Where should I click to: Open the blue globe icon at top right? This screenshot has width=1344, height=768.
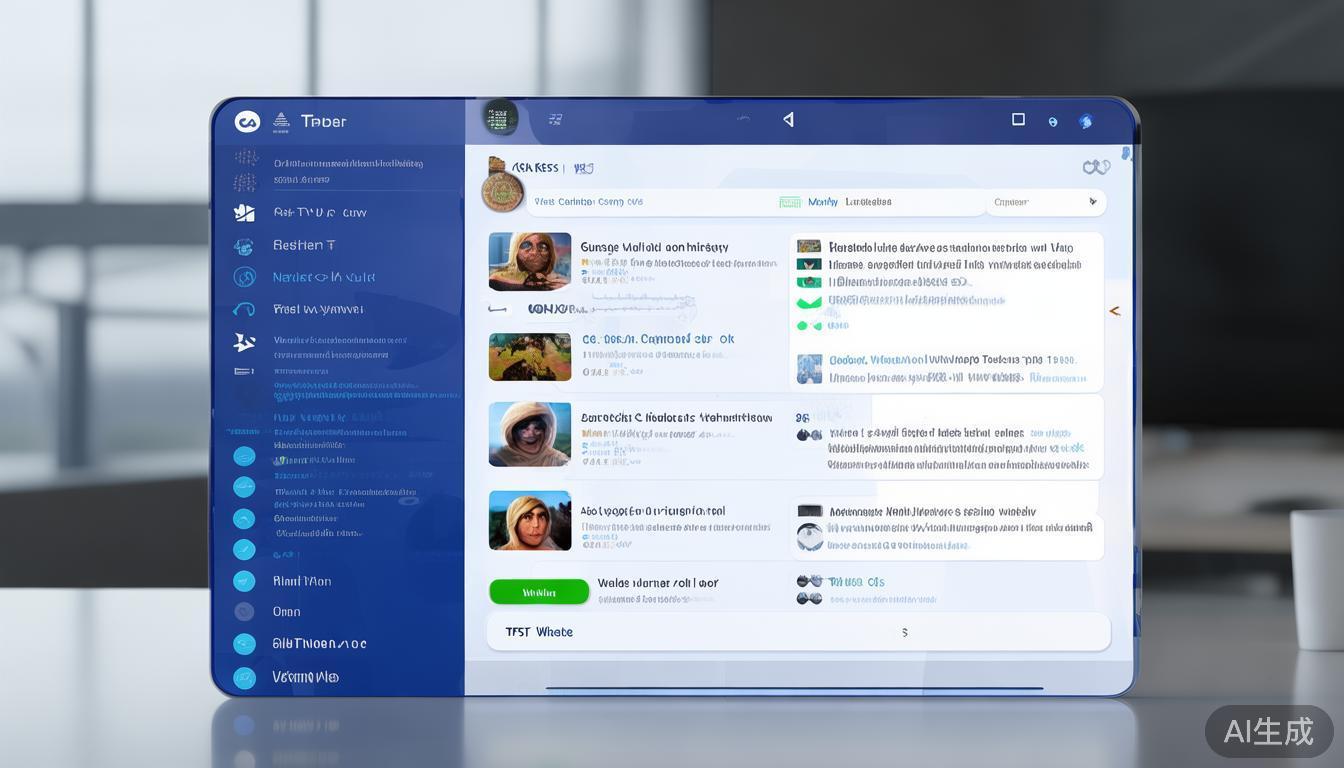[1086, 122]
